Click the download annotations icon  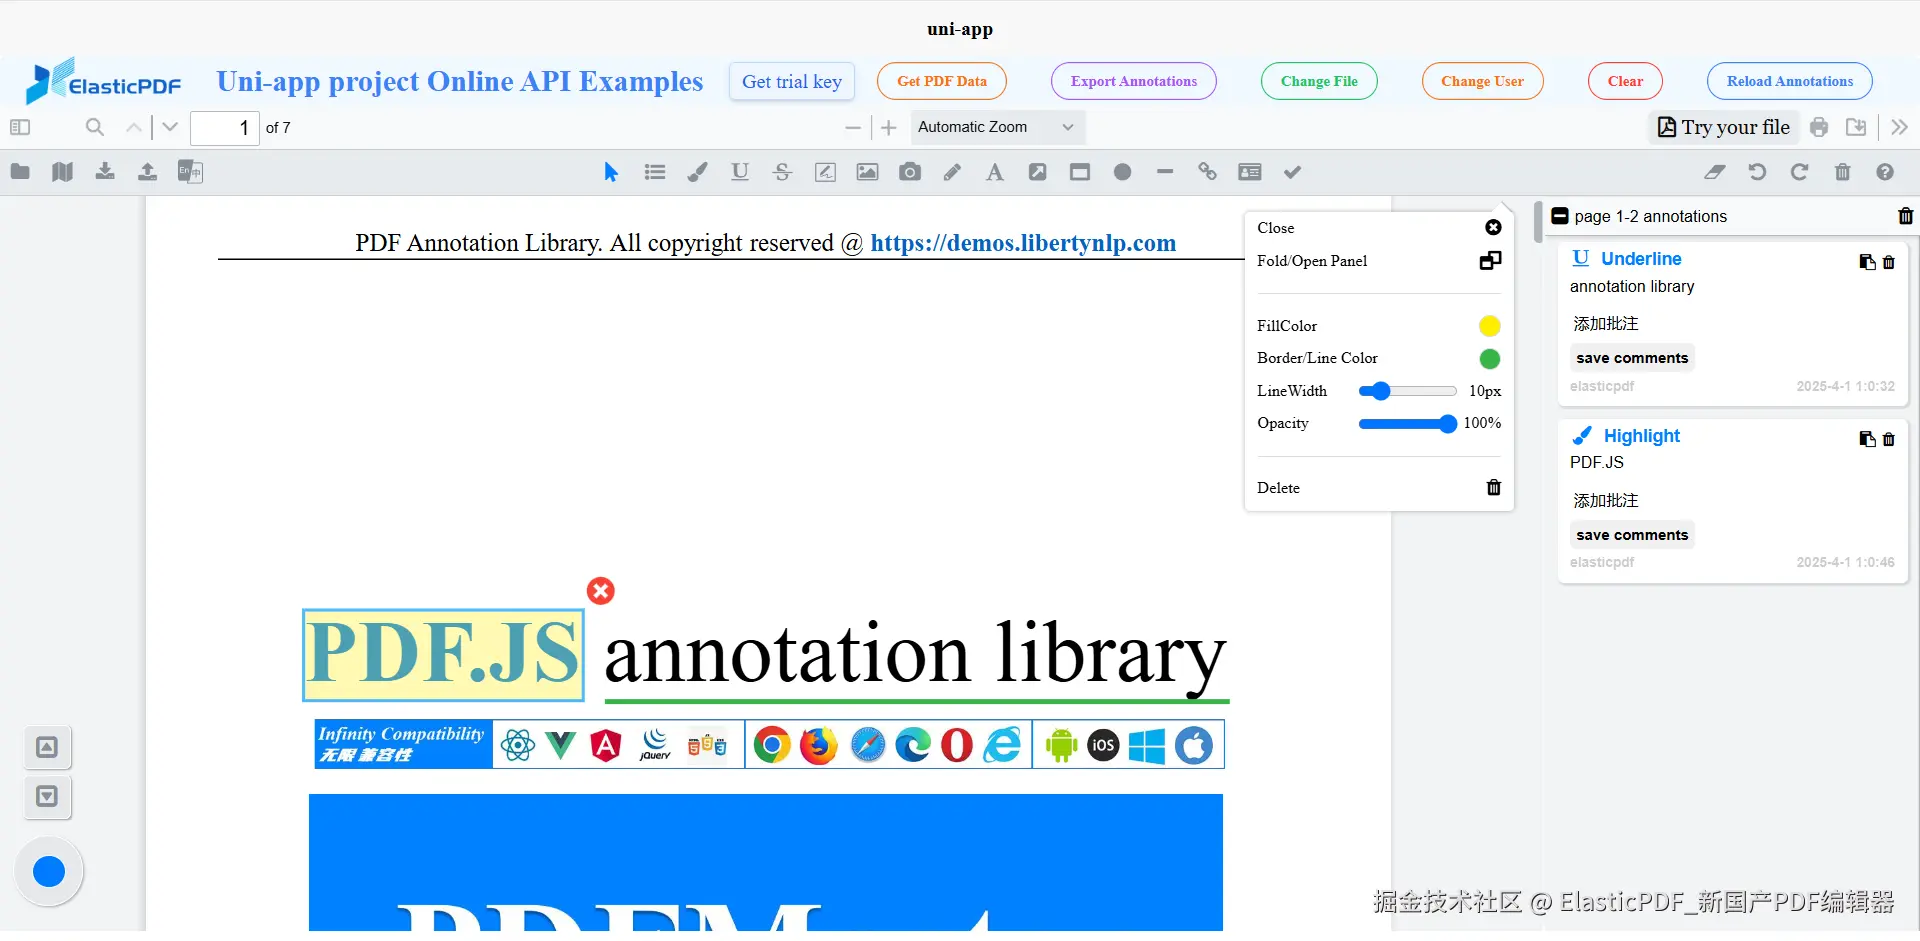pos(105,172)
